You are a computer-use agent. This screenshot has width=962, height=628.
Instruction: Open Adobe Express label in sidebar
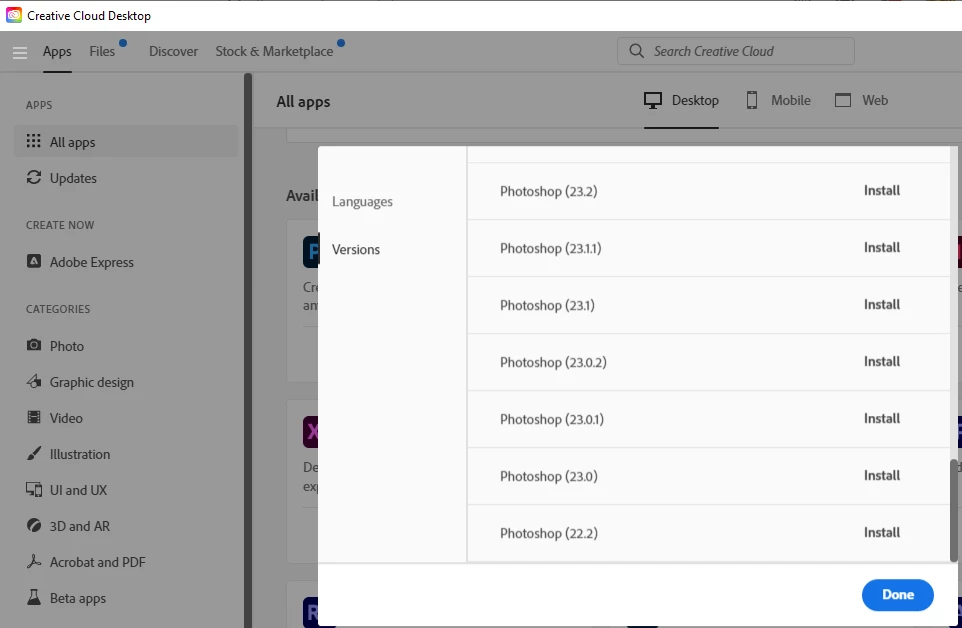(x=91, y=262)
